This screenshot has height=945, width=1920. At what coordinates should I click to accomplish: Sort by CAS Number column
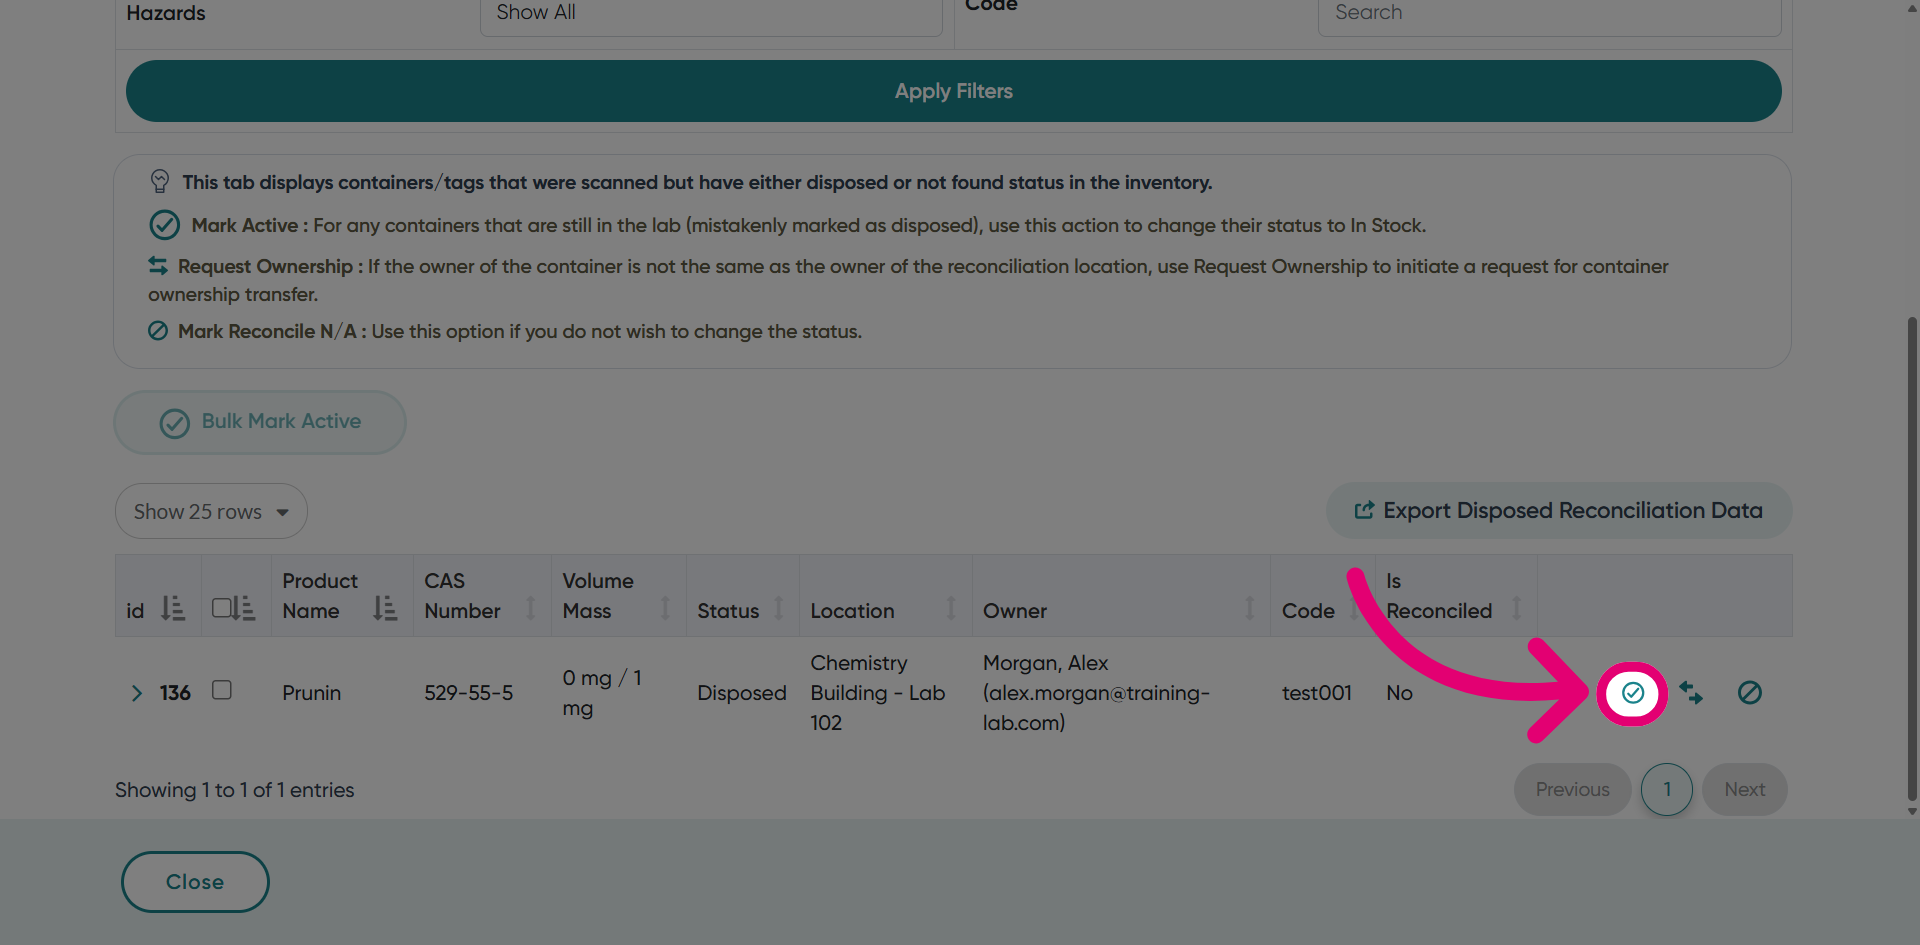(531, 608)
